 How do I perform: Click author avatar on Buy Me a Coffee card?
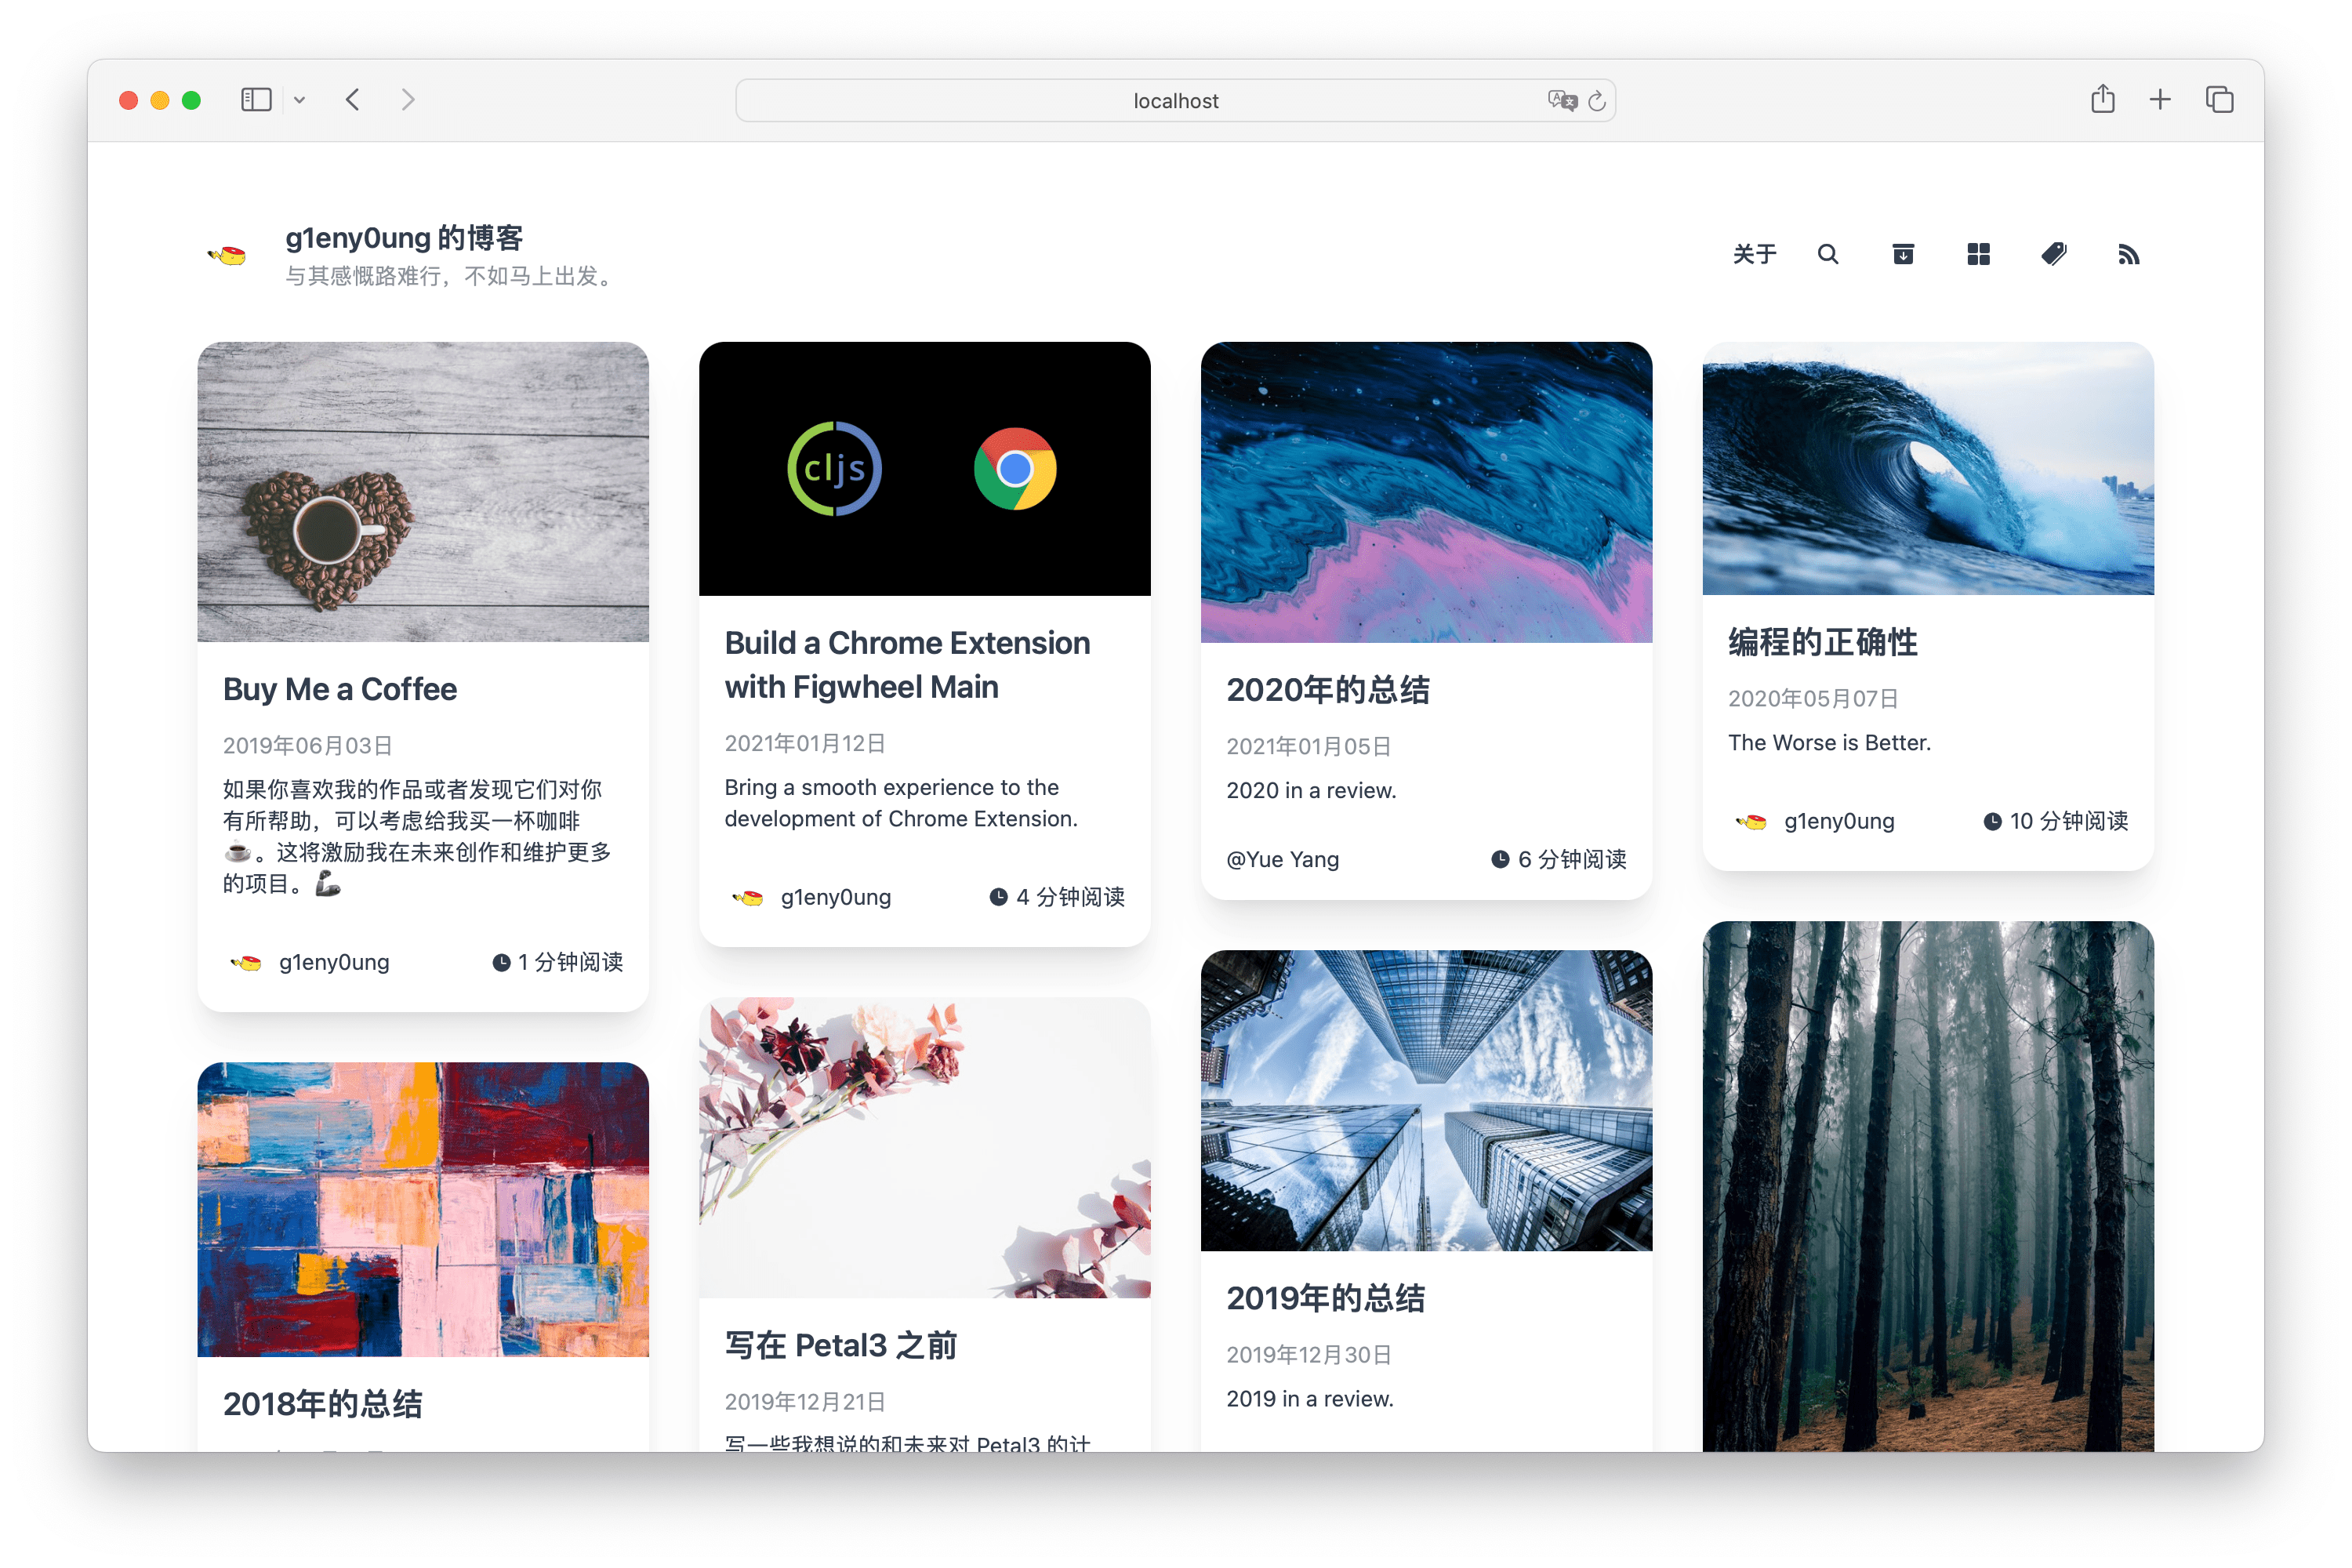point(246,963)
